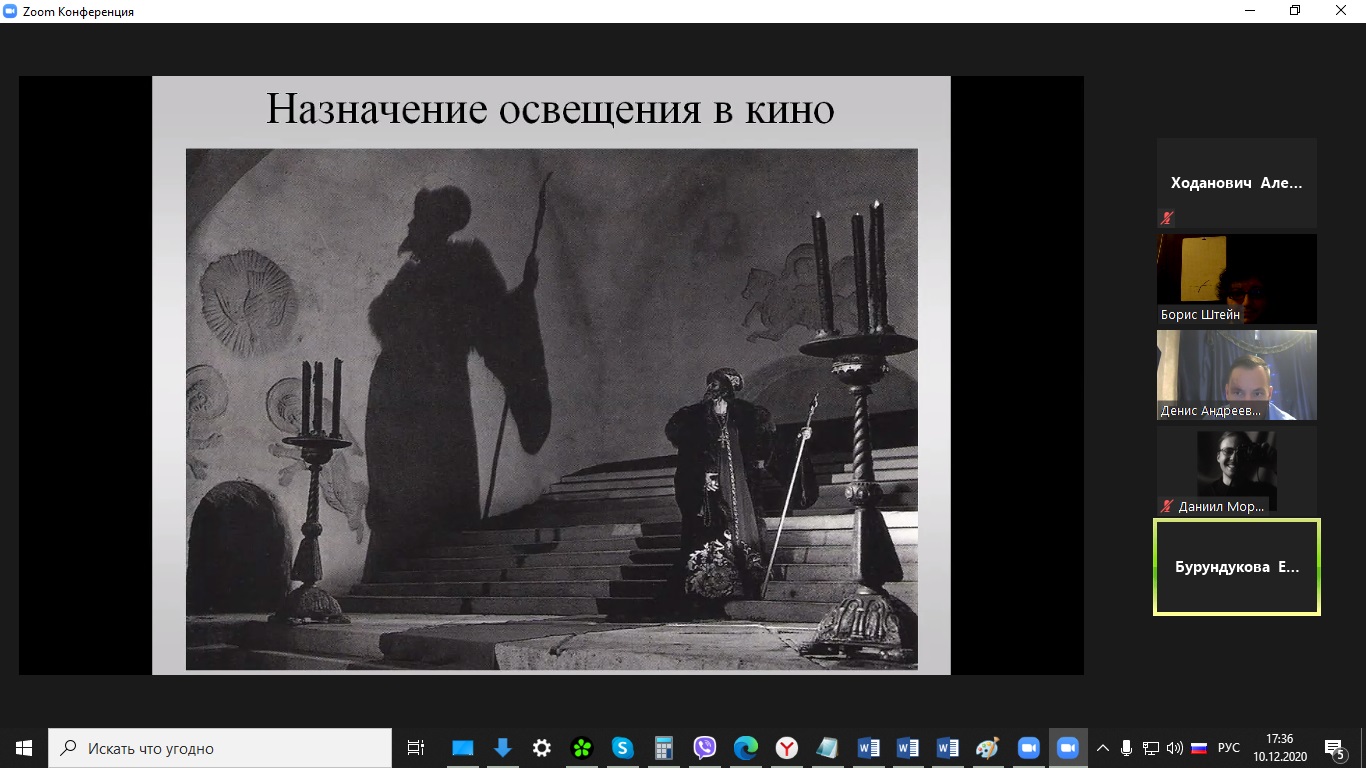Open Viber from the taskbar

coord(705,748)
